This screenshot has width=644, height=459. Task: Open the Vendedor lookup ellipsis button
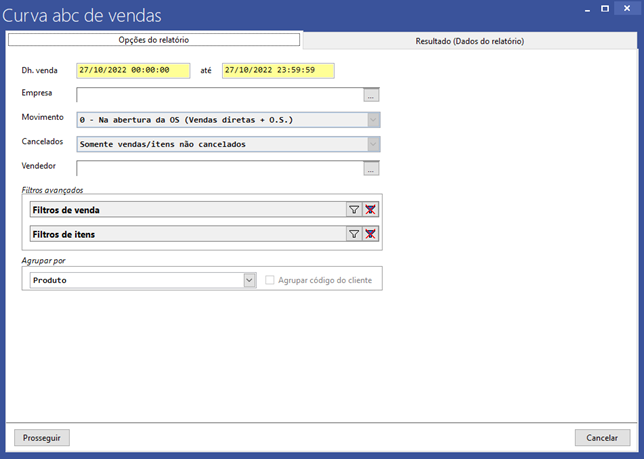372,168
